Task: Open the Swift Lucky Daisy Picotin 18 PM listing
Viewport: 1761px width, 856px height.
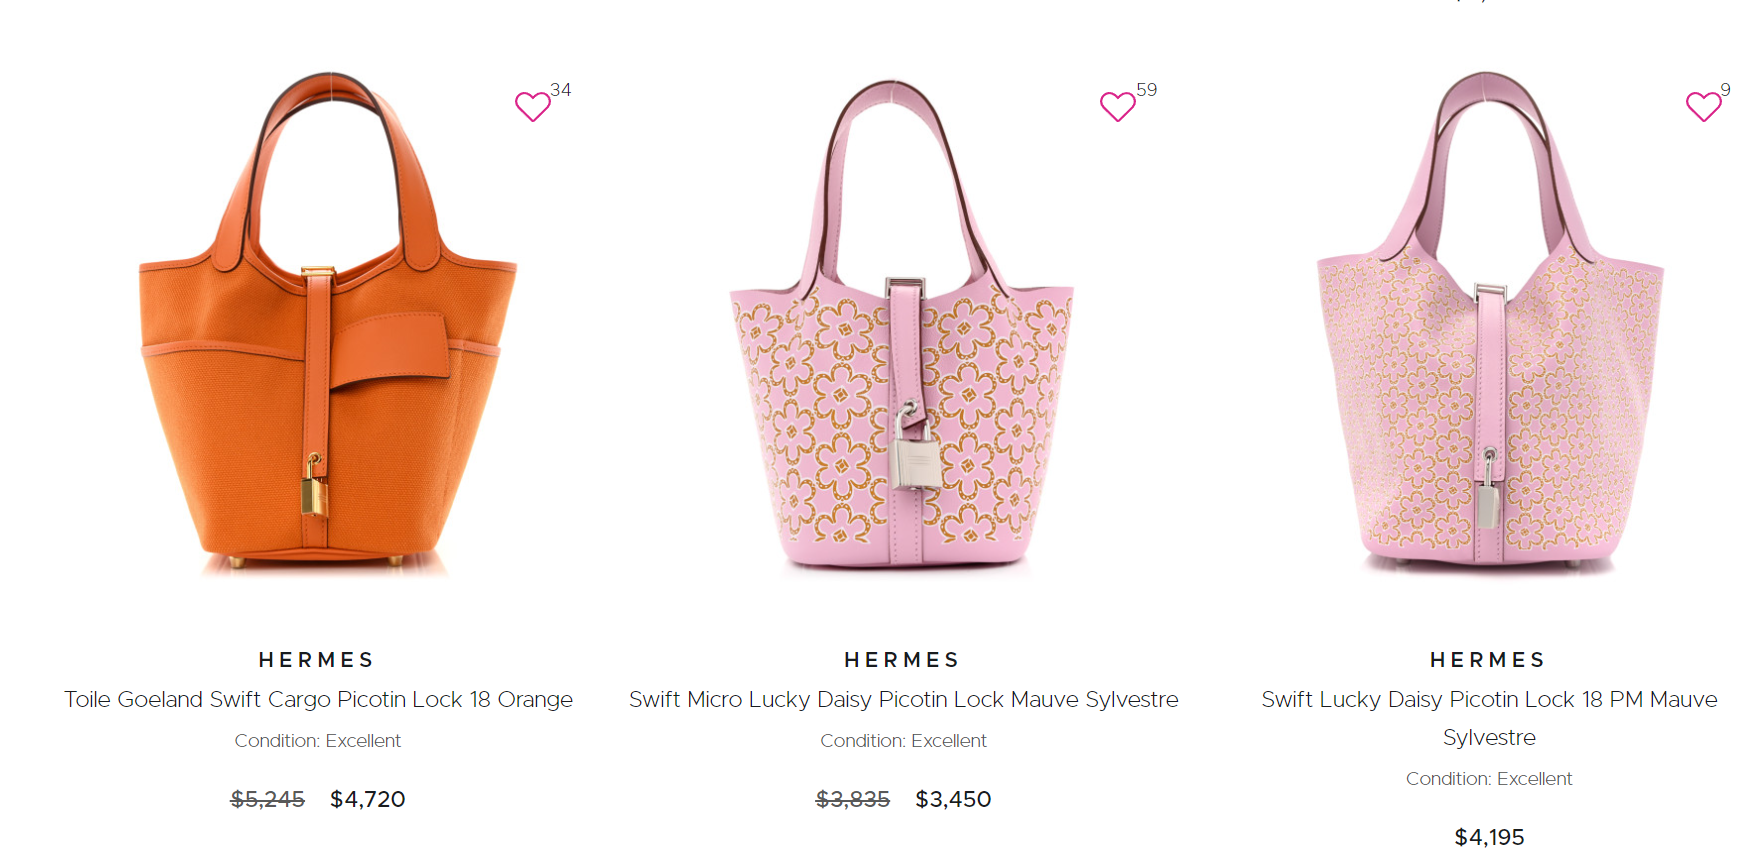Action: coord(1488,699)
